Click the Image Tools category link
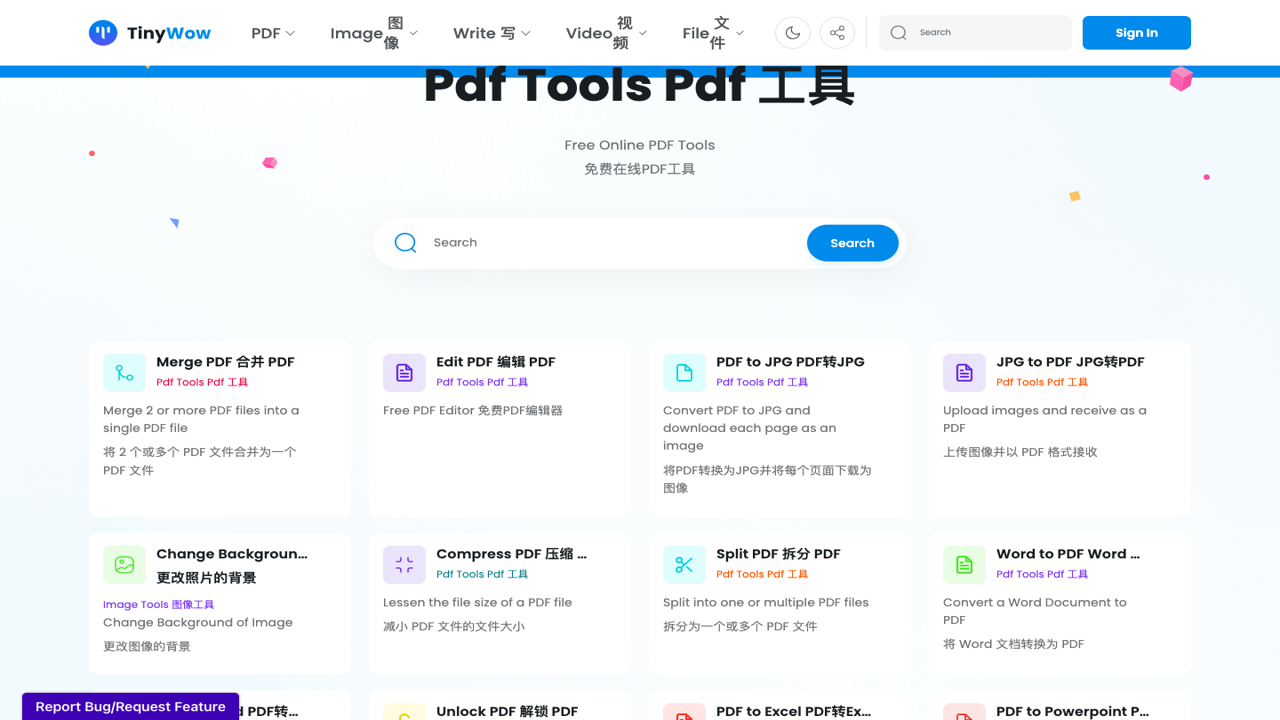The height and width of the screenshot is (720, 1280). [158, 604]
